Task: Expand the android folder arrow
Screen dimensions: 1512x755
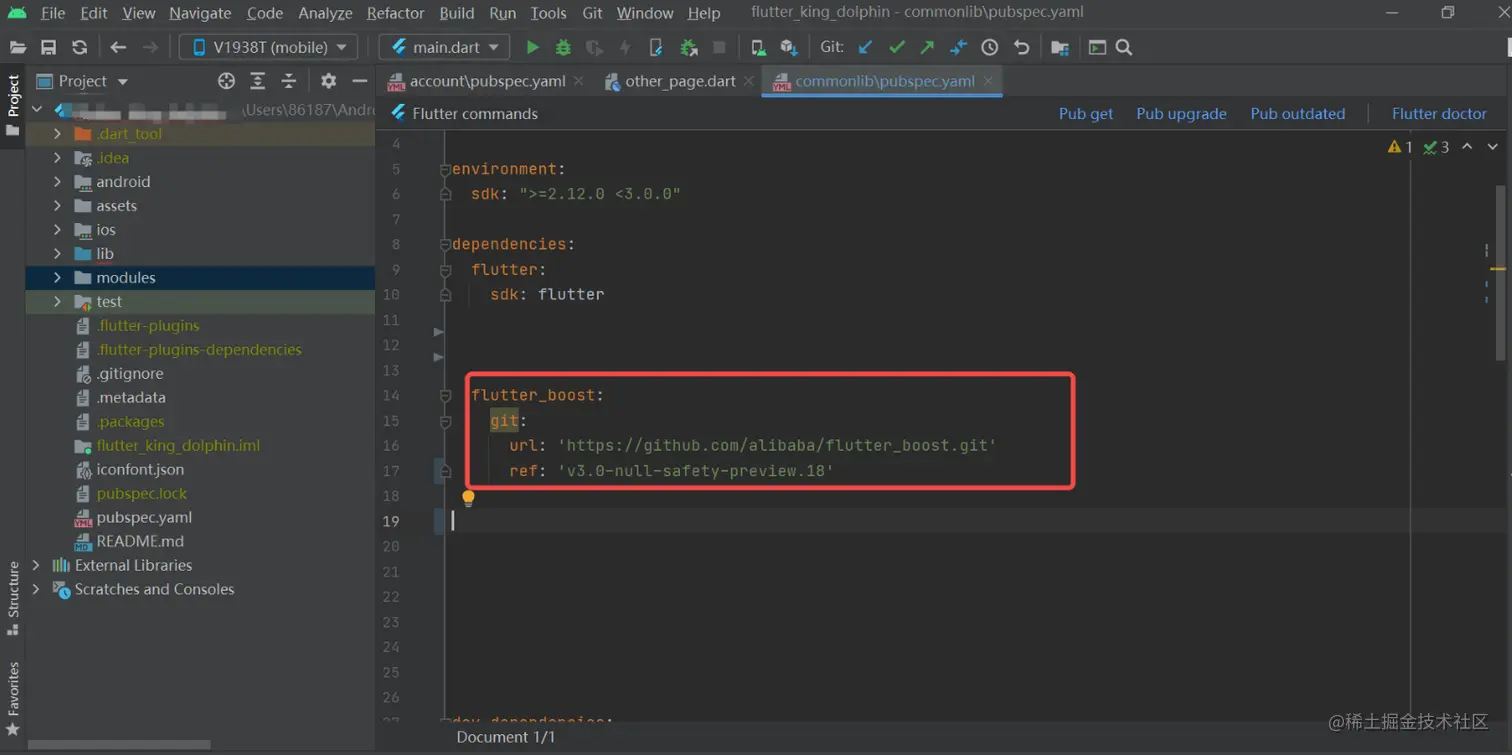Action: tap(57, 182)
